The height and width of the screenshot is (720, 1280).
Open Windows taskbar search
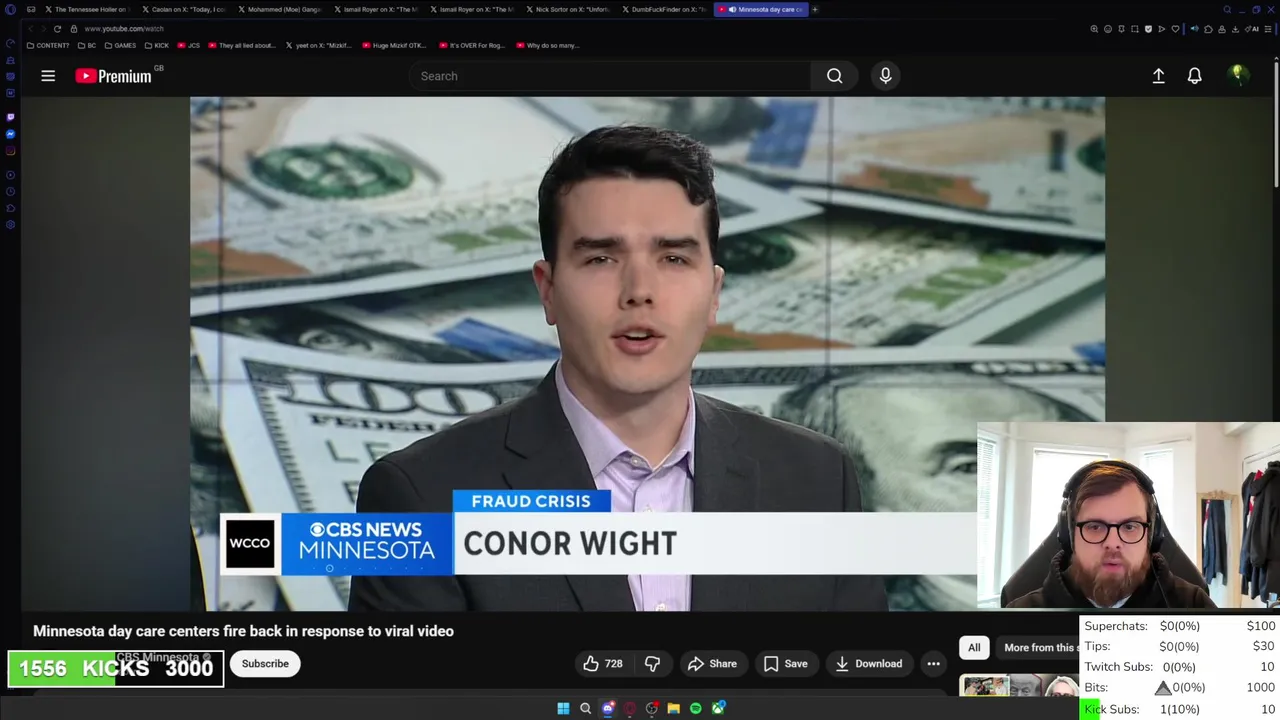(x=585, y=708)
